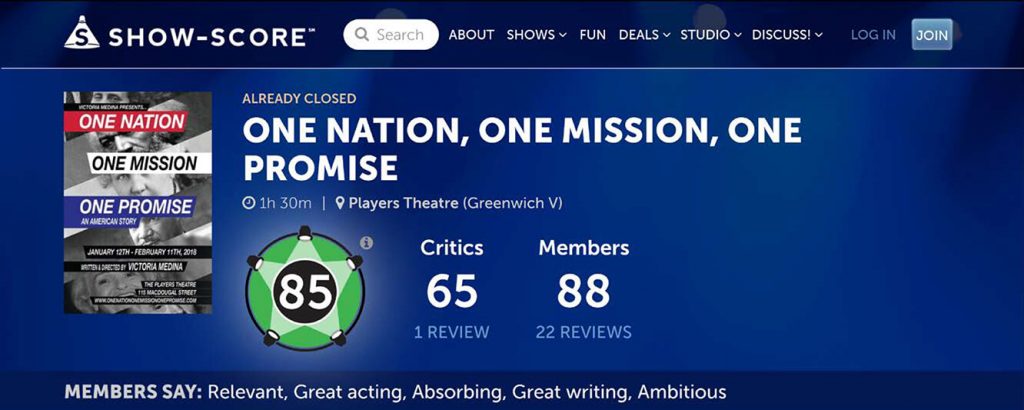Focus the Search input field
The height and width of the screenshot is (410, 1024).
391,35
